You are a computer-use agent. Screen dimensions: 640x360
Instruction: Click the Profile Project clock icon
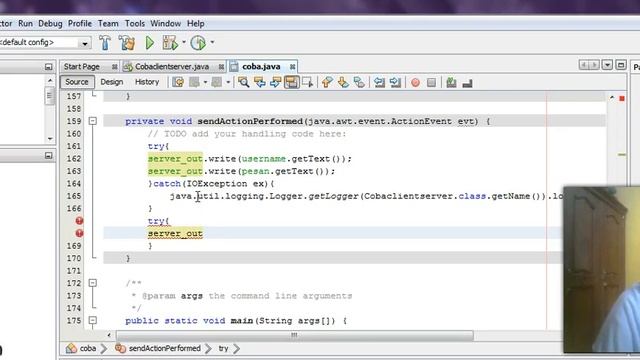[198, 42]
